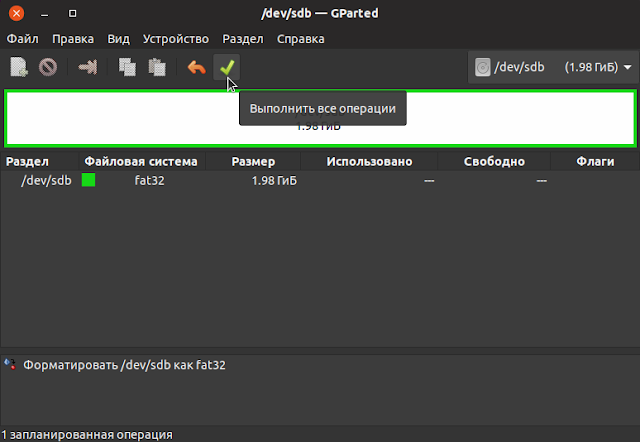Click the Copy partition icon

click(127, 67)
